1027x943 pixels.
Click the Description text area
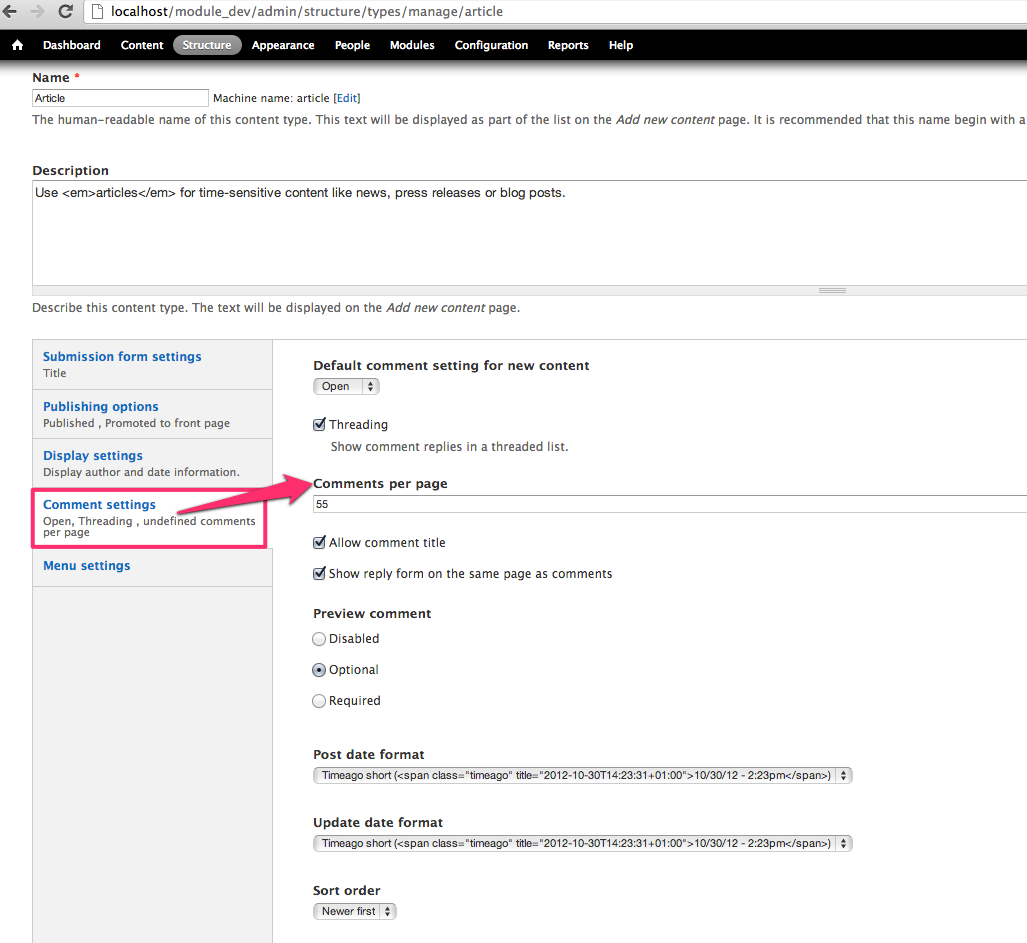(x=529, y=232)
